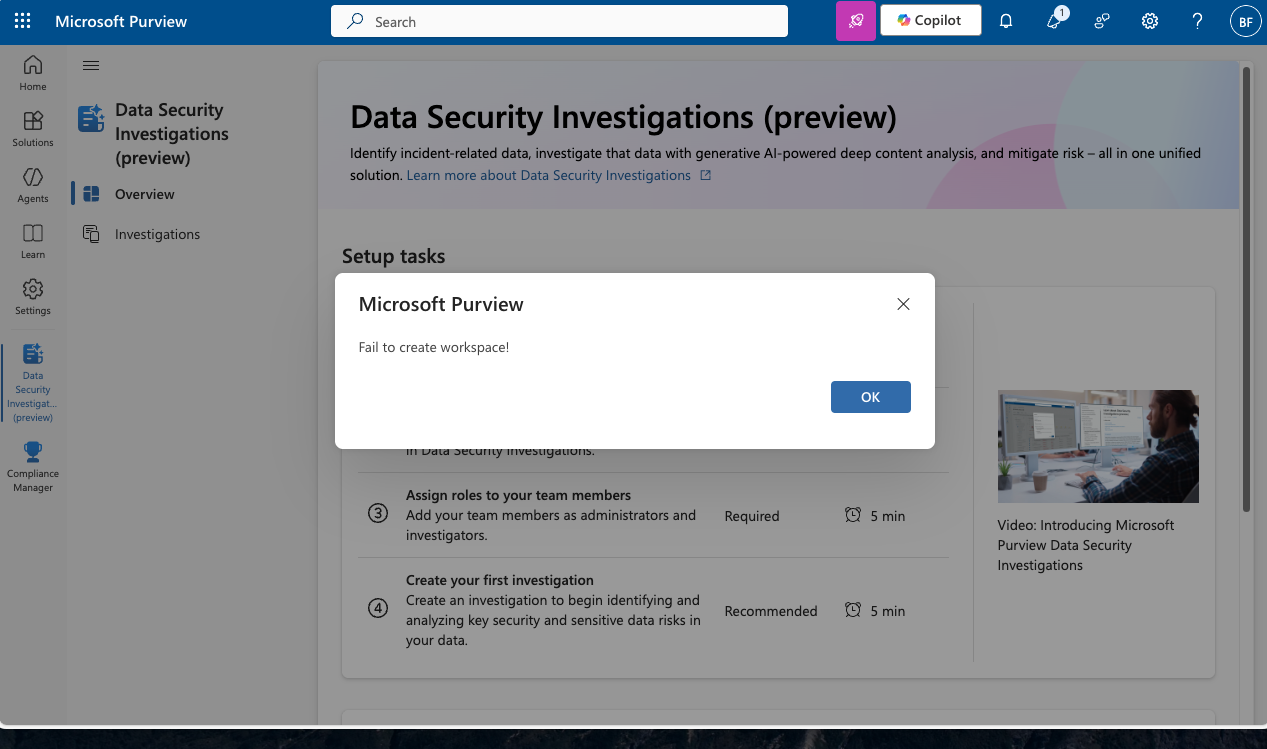Click the Setup tasks heading

[394, 256]
